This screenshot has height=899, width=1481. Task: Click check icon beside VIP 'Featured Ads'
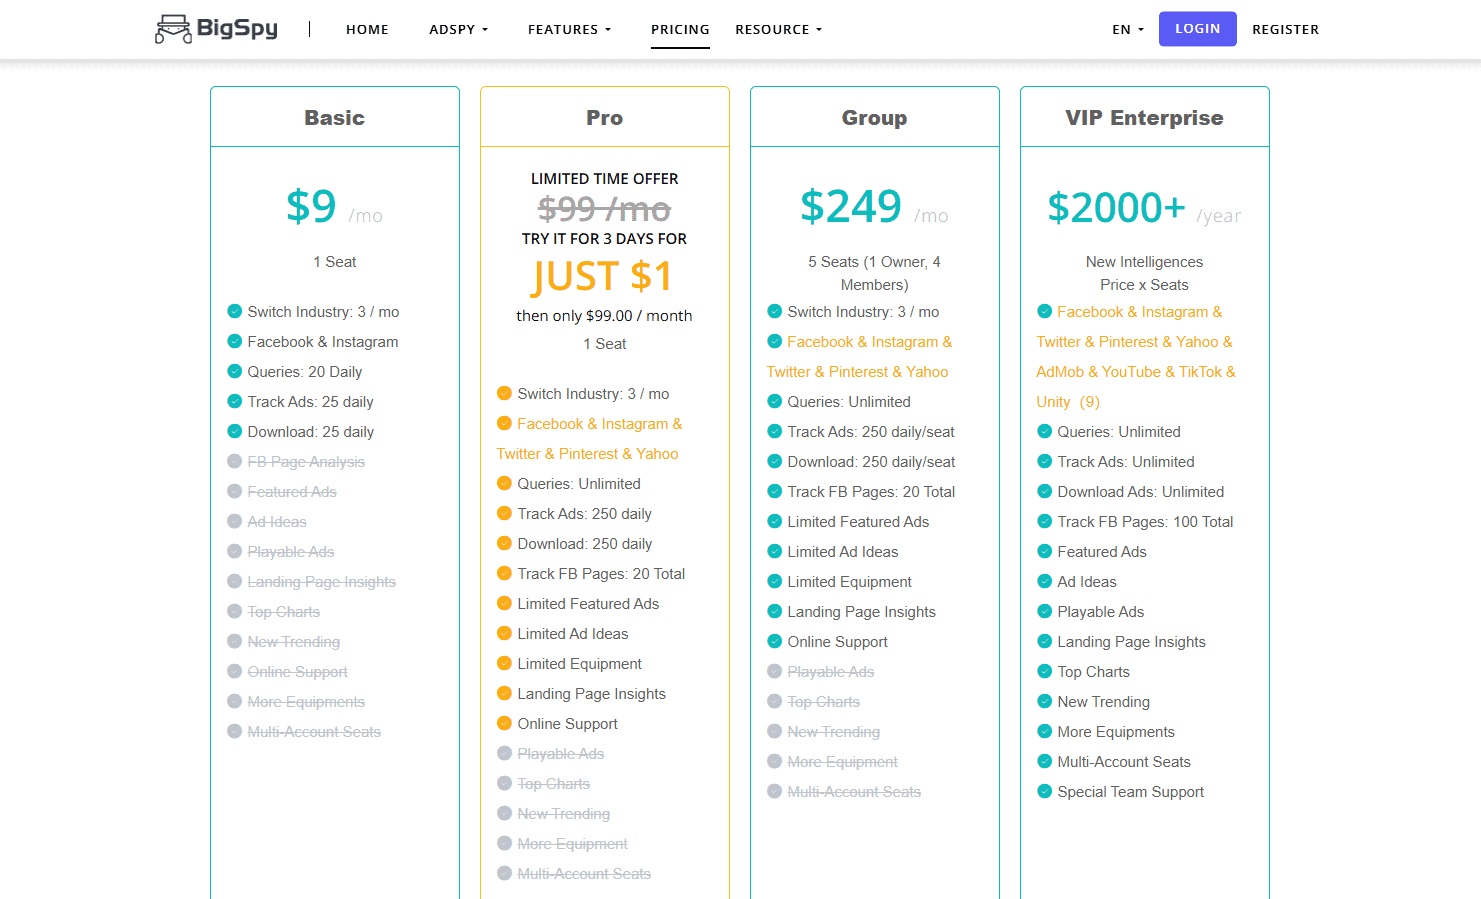click(1045, 551)
